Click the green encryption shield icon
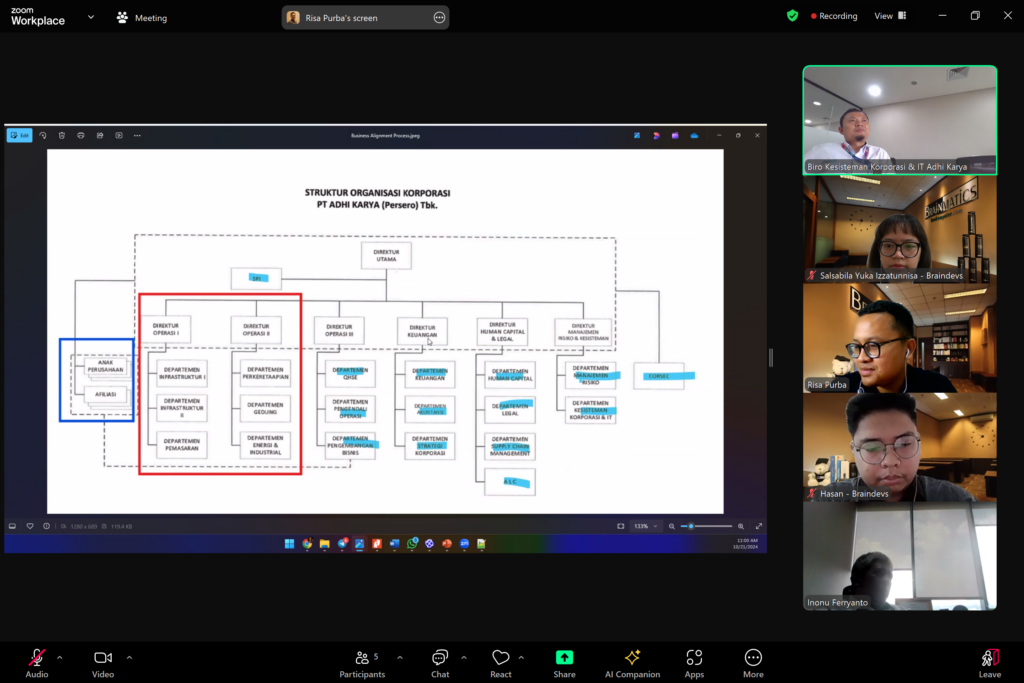The image size is (1024, 683). pos(792,16)
